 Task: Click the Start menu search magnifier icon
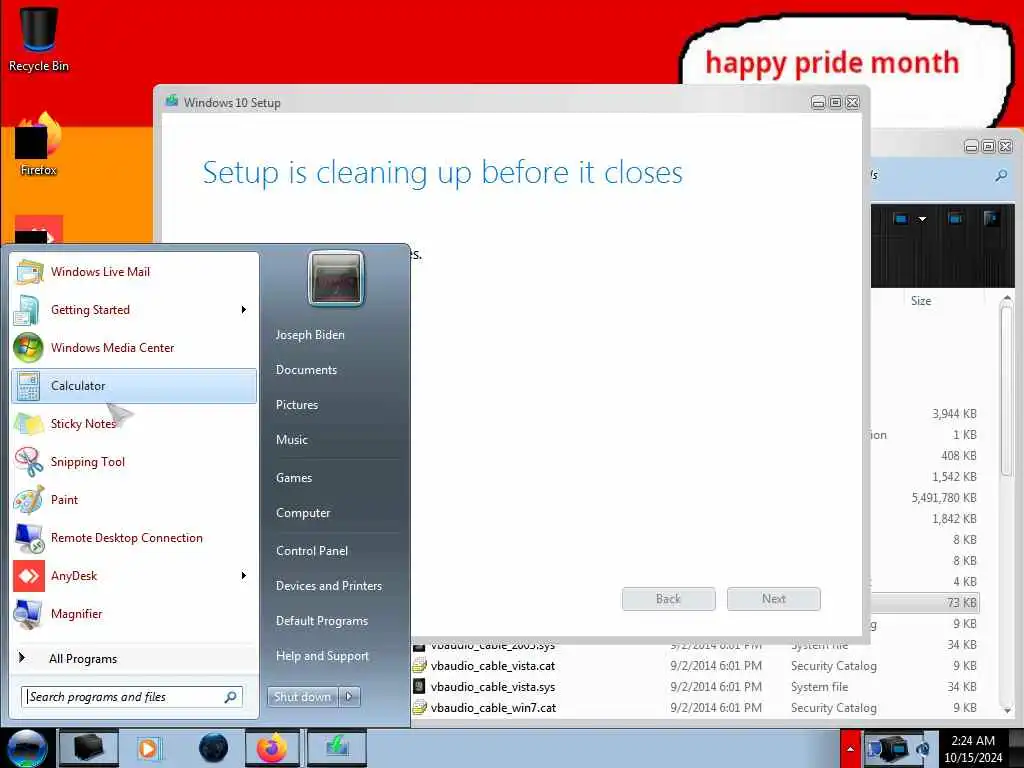231,697
